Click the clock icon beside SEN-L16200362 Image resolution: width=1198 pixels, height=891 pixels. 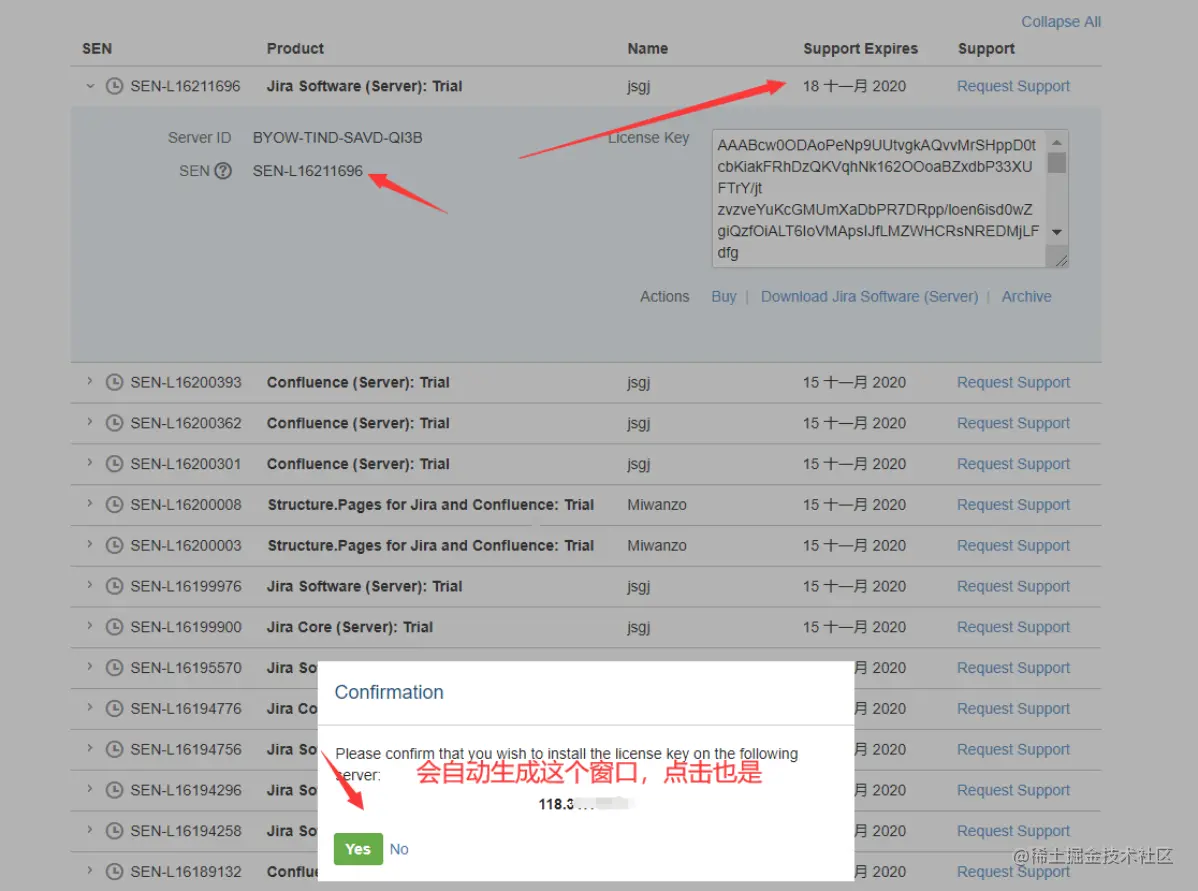tap(114, 423)
